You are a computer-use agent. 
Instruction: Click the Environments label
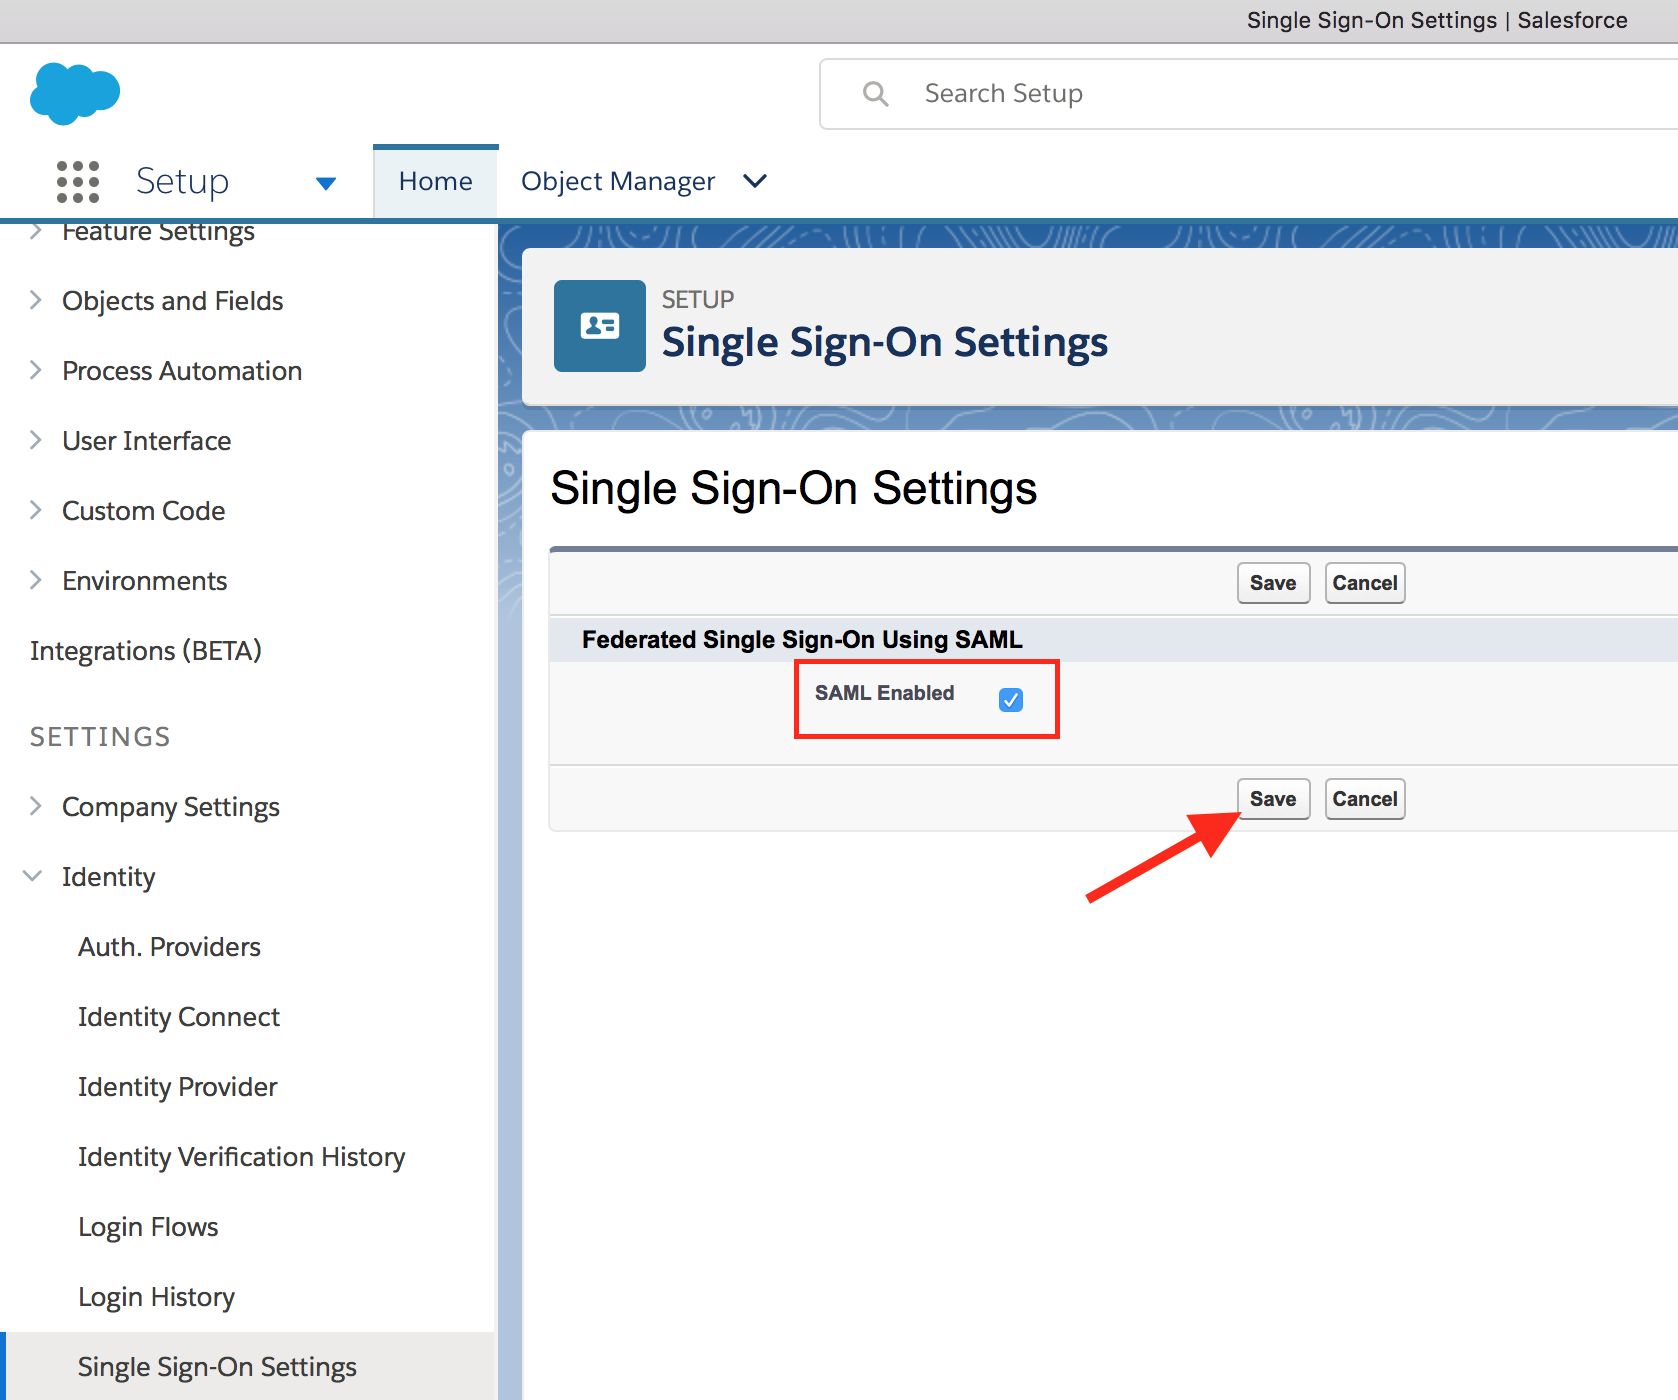tap(145, 581)
